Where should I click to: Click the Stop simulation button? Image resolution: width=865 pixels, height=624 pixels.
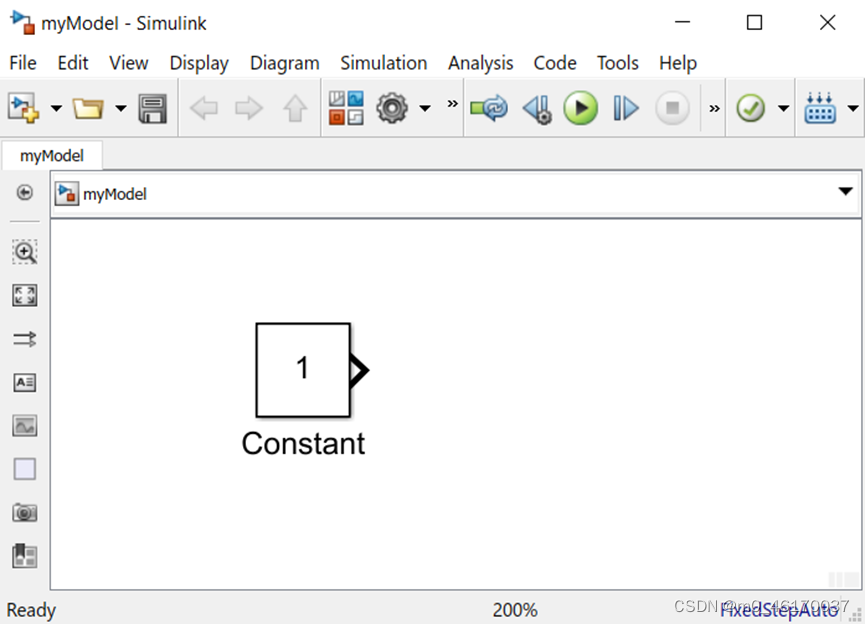click(672, 108)
